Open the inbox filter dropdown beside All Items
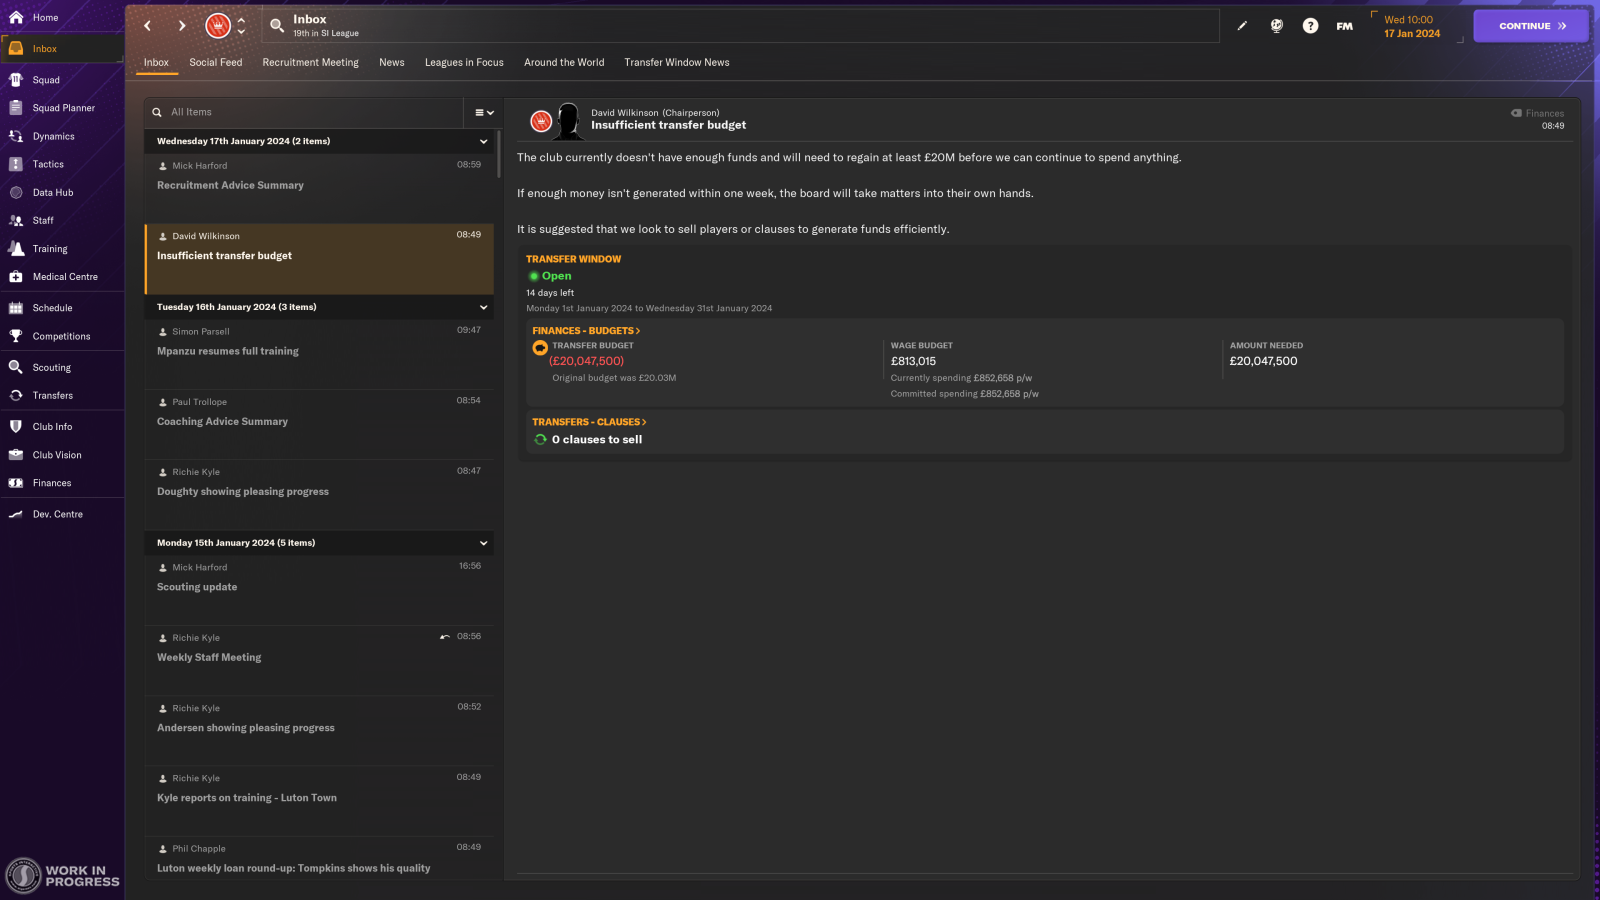This screenshot has height=900, width=1600. (x=483, y=111)
